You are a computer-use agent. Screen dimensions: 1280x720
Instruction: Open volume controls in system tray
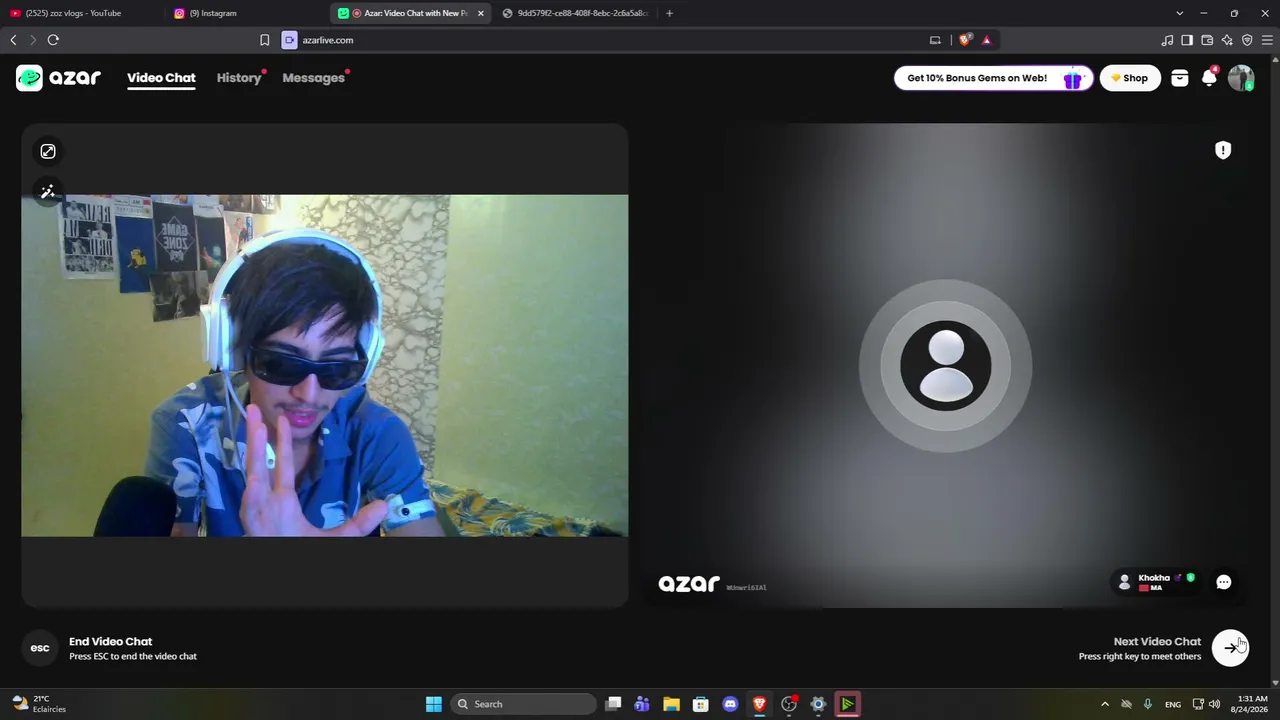[x=1214, y=704]
